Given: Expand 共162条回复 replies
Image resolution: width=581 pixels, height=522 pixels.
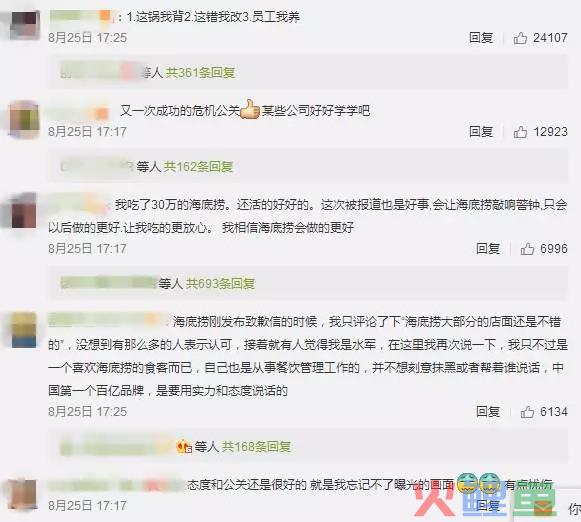Looking at the screenshot, I should [198, 167].
